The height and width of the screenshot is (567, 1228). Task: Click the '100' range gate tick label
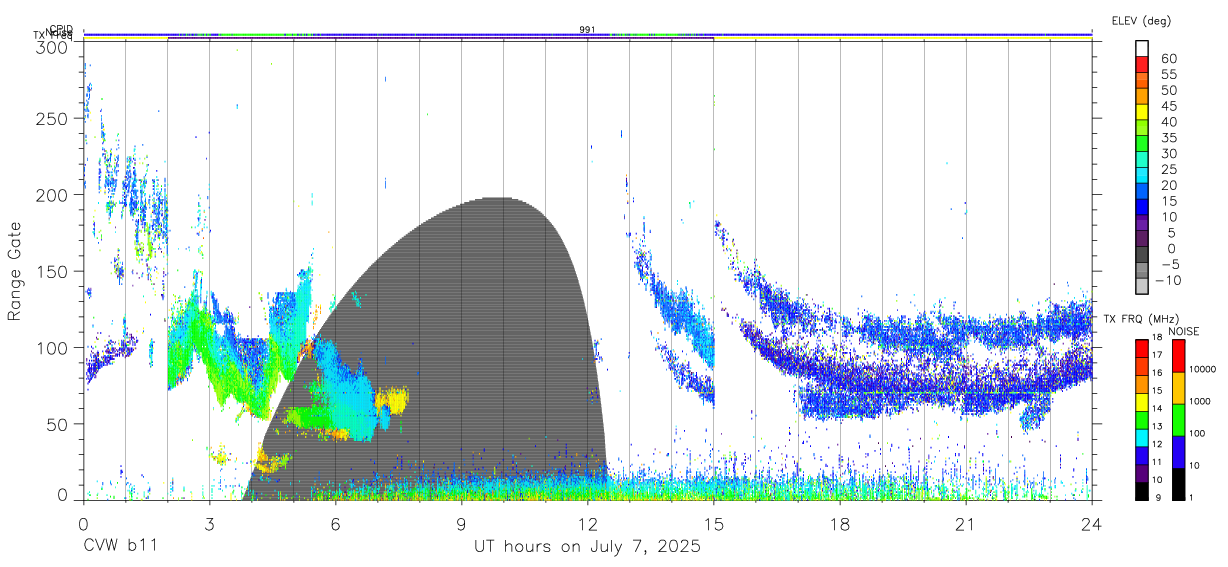(53, 347)
